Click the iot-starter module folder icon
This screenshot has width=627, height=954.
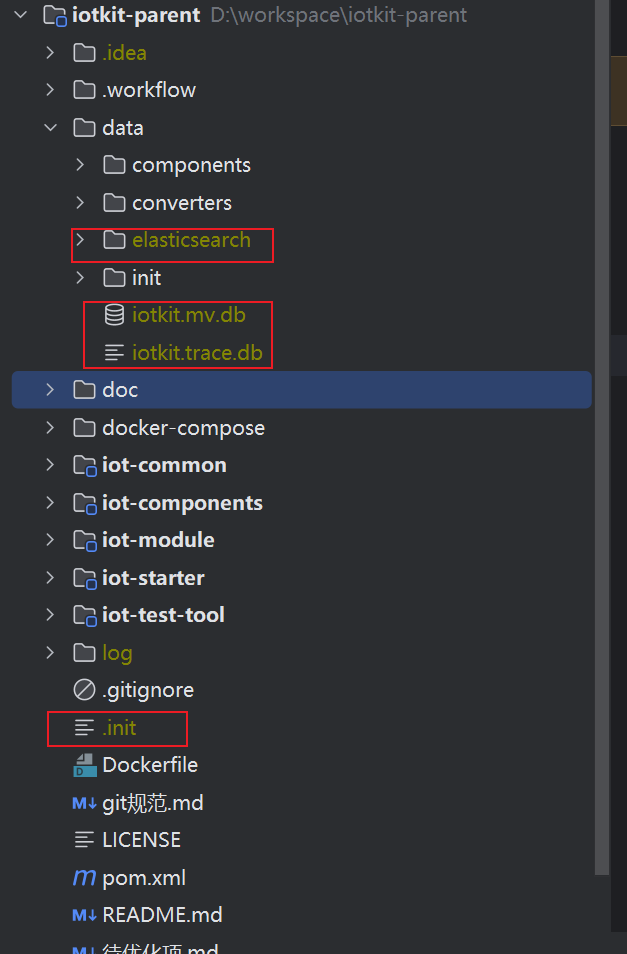click(84, 578)
